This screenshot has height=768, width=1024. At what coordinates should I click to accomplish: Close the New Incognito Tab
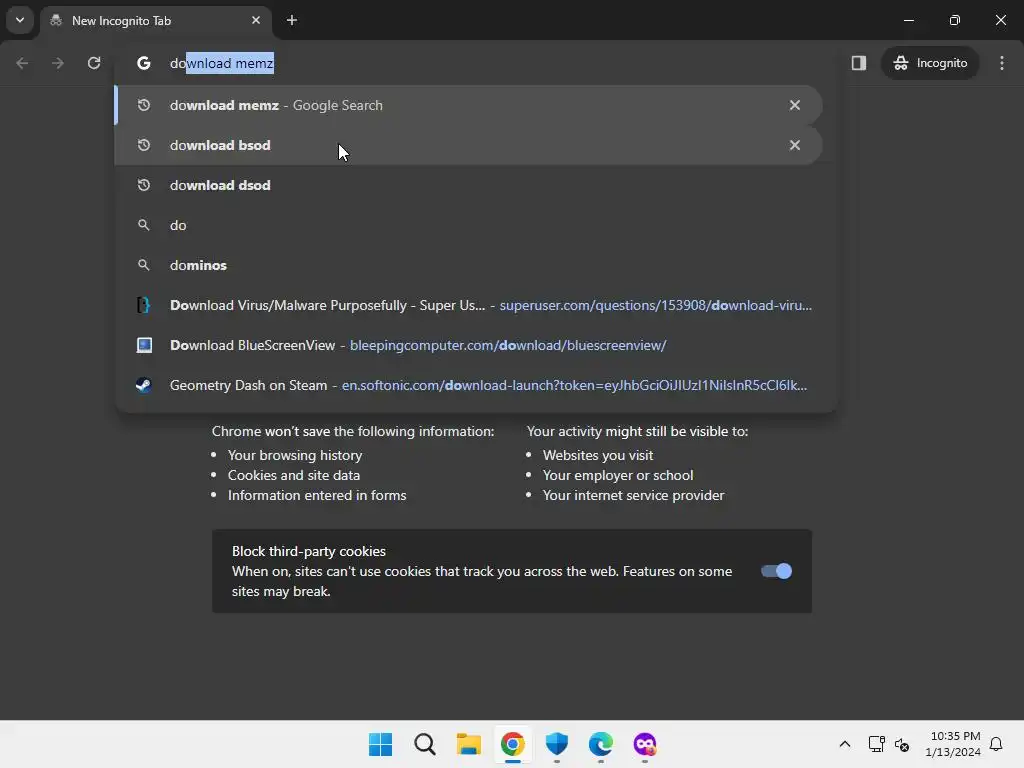click(256, 20)
